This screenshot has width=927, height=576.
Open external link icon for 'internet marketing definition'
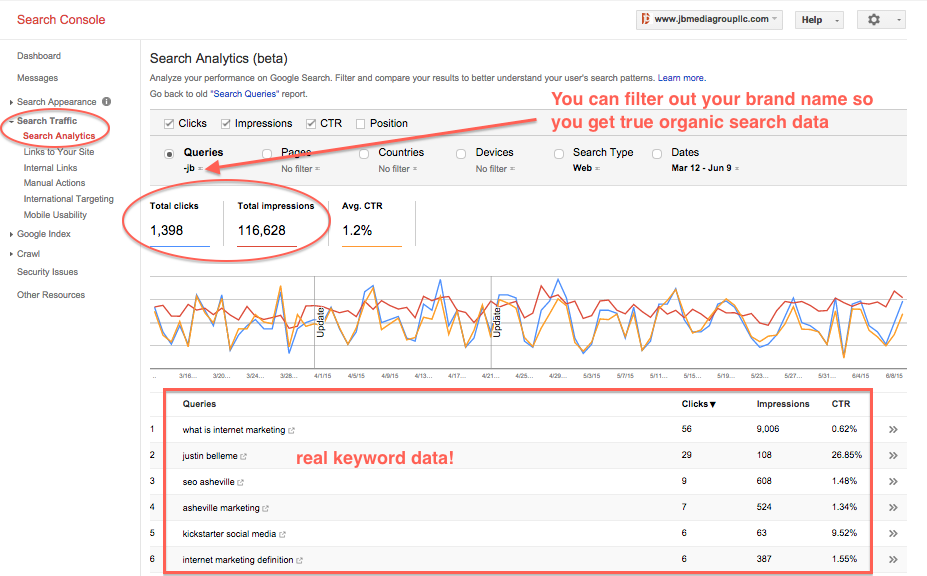tap(300, 561)
